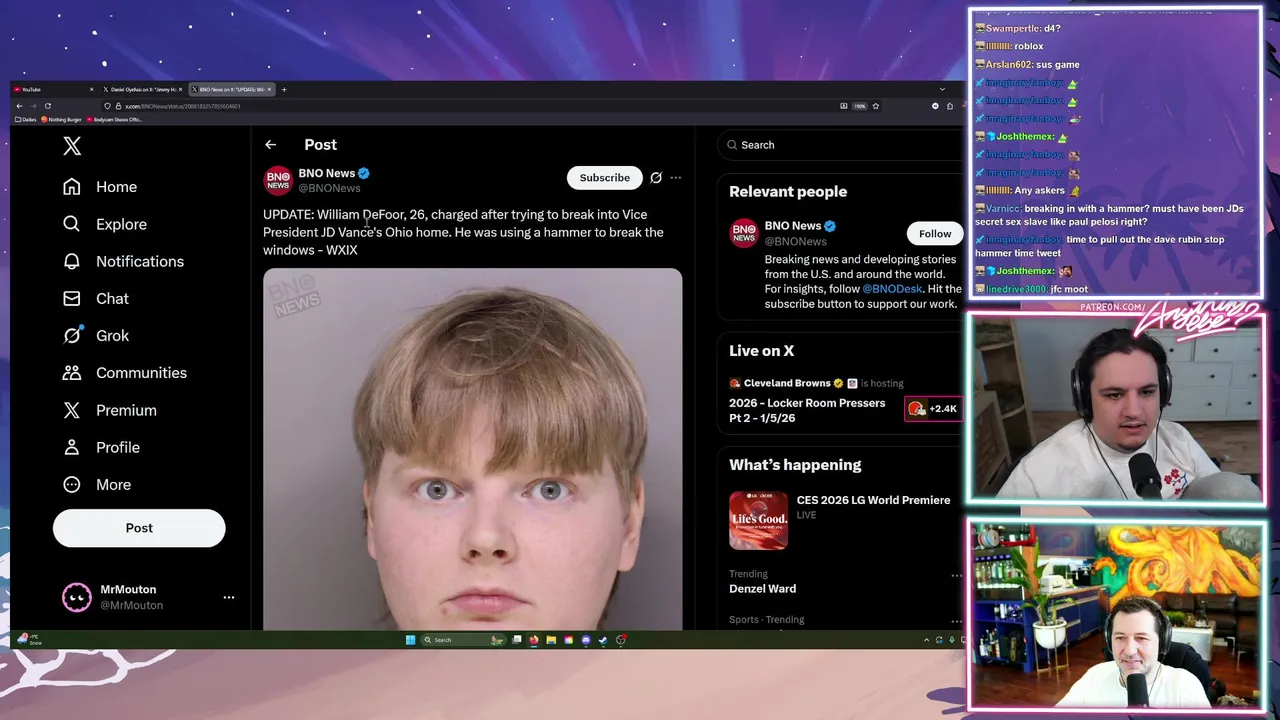The width and height of the screenshot is (1280, 720).
Task: Open a new browser tab
Action: [284, 89]
